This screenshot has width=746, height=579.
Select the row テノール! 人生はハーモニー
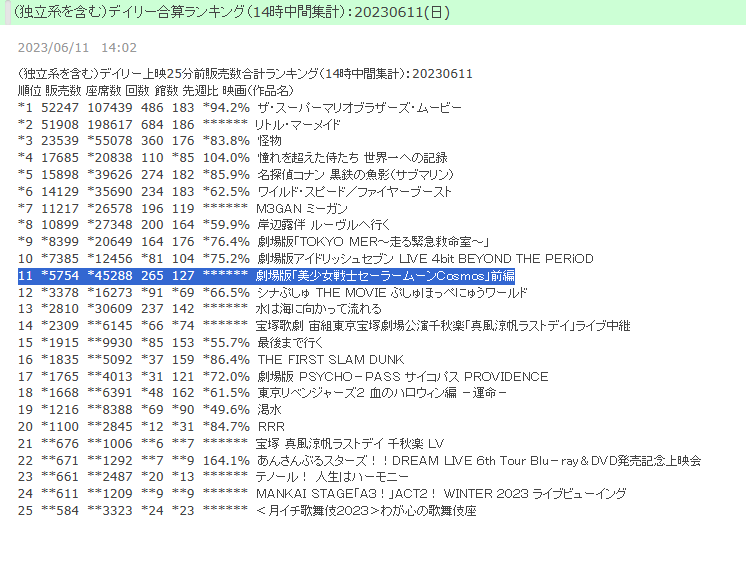pyautogui.click(x=213, y=477)
